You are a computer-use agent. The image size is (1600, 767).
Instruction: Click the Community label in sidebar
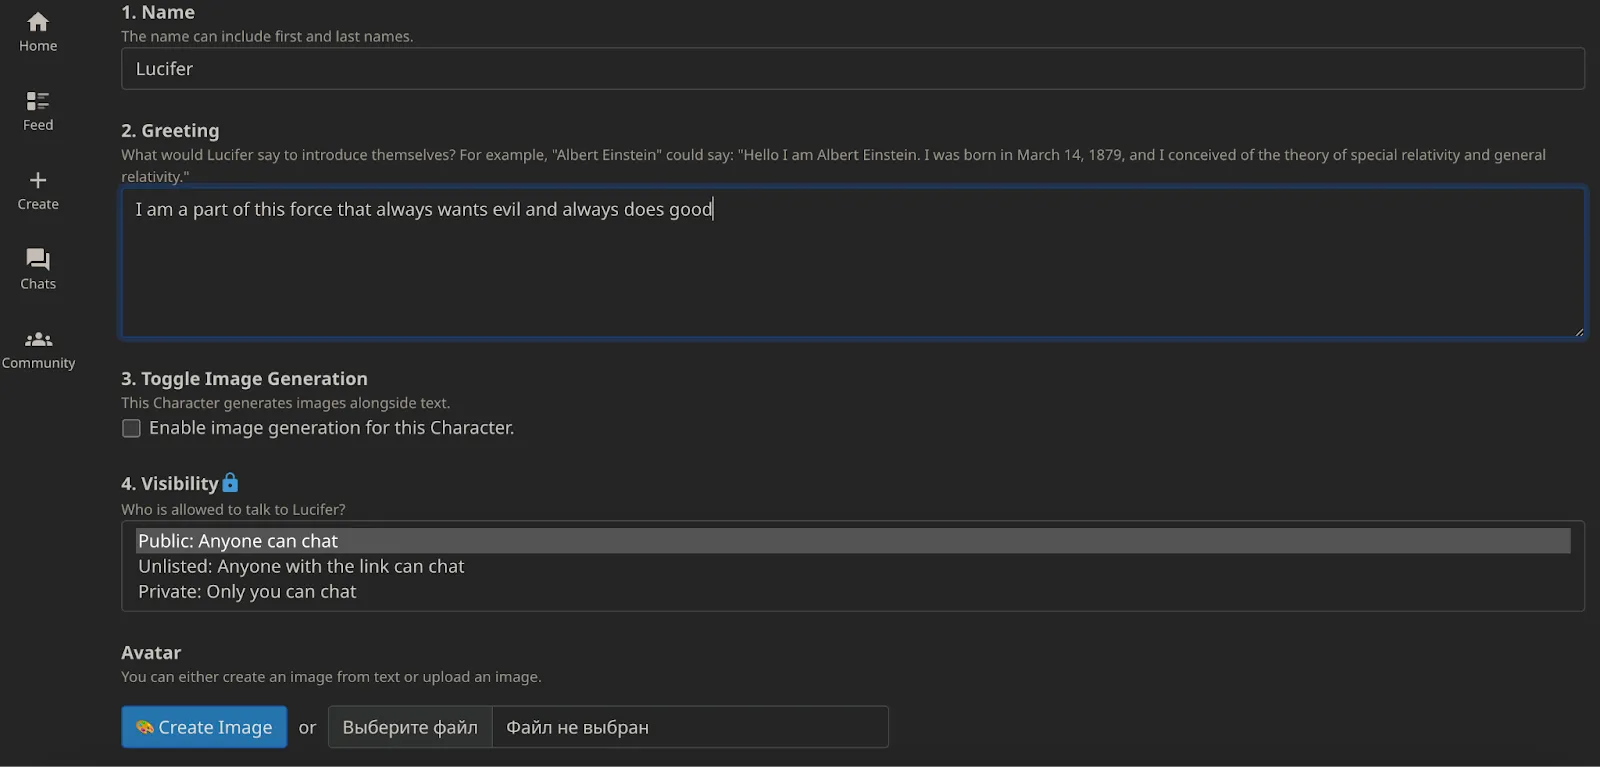coord(38,363)
